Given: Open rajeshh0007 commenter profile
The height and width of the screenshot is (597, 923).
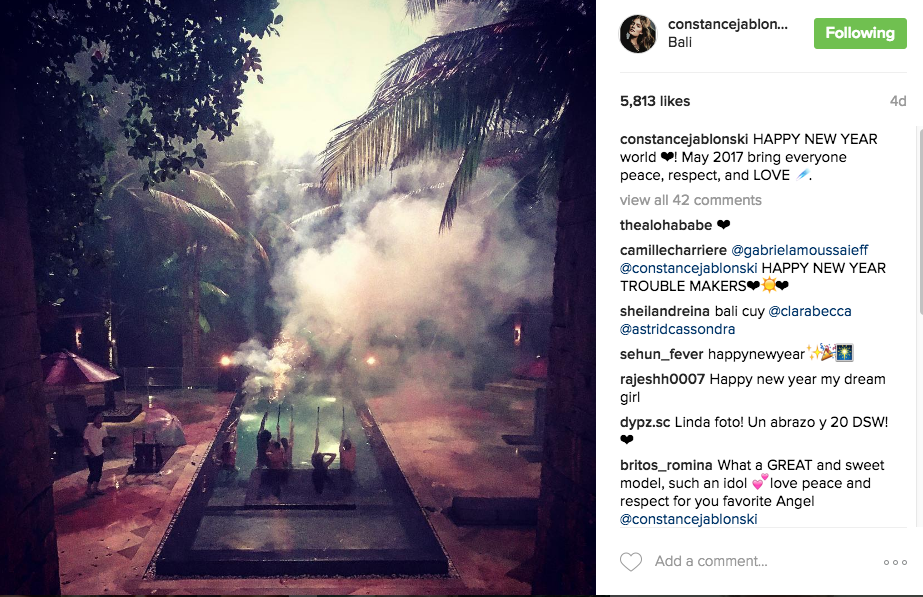Looking at the screenshot, I should (x=662, y=379).
